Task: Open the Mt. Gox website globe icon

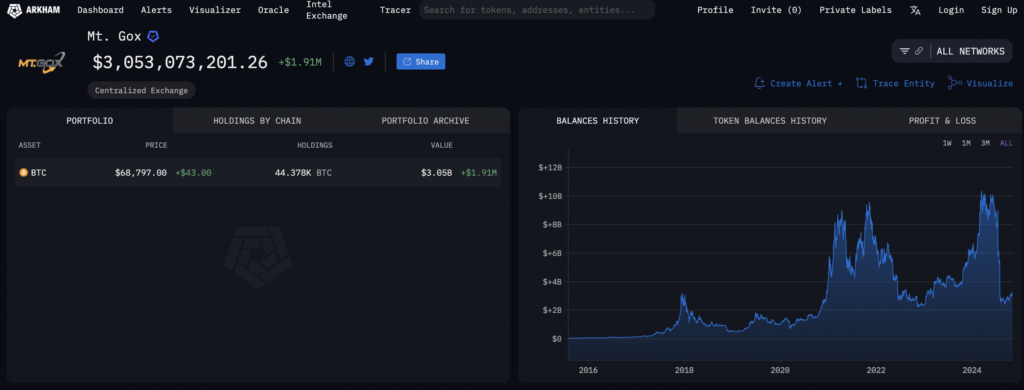Action: point(350,61)
